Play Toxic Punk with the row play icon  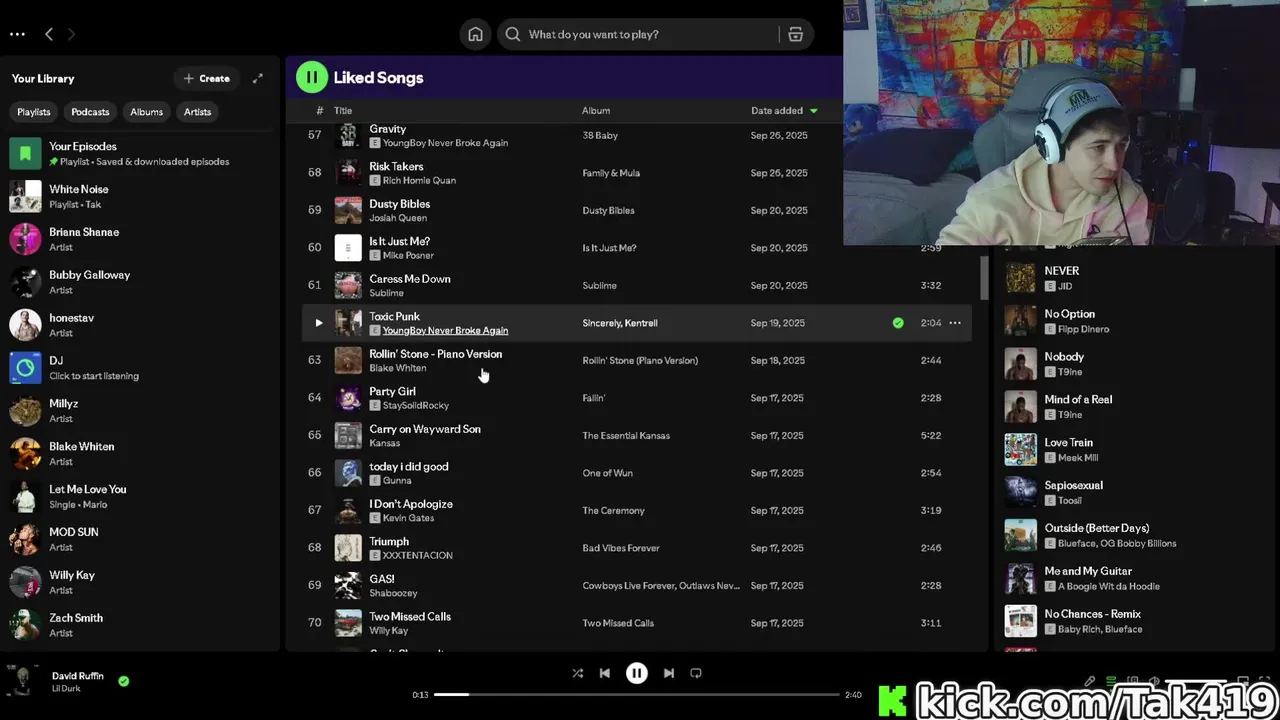(319, 323)
